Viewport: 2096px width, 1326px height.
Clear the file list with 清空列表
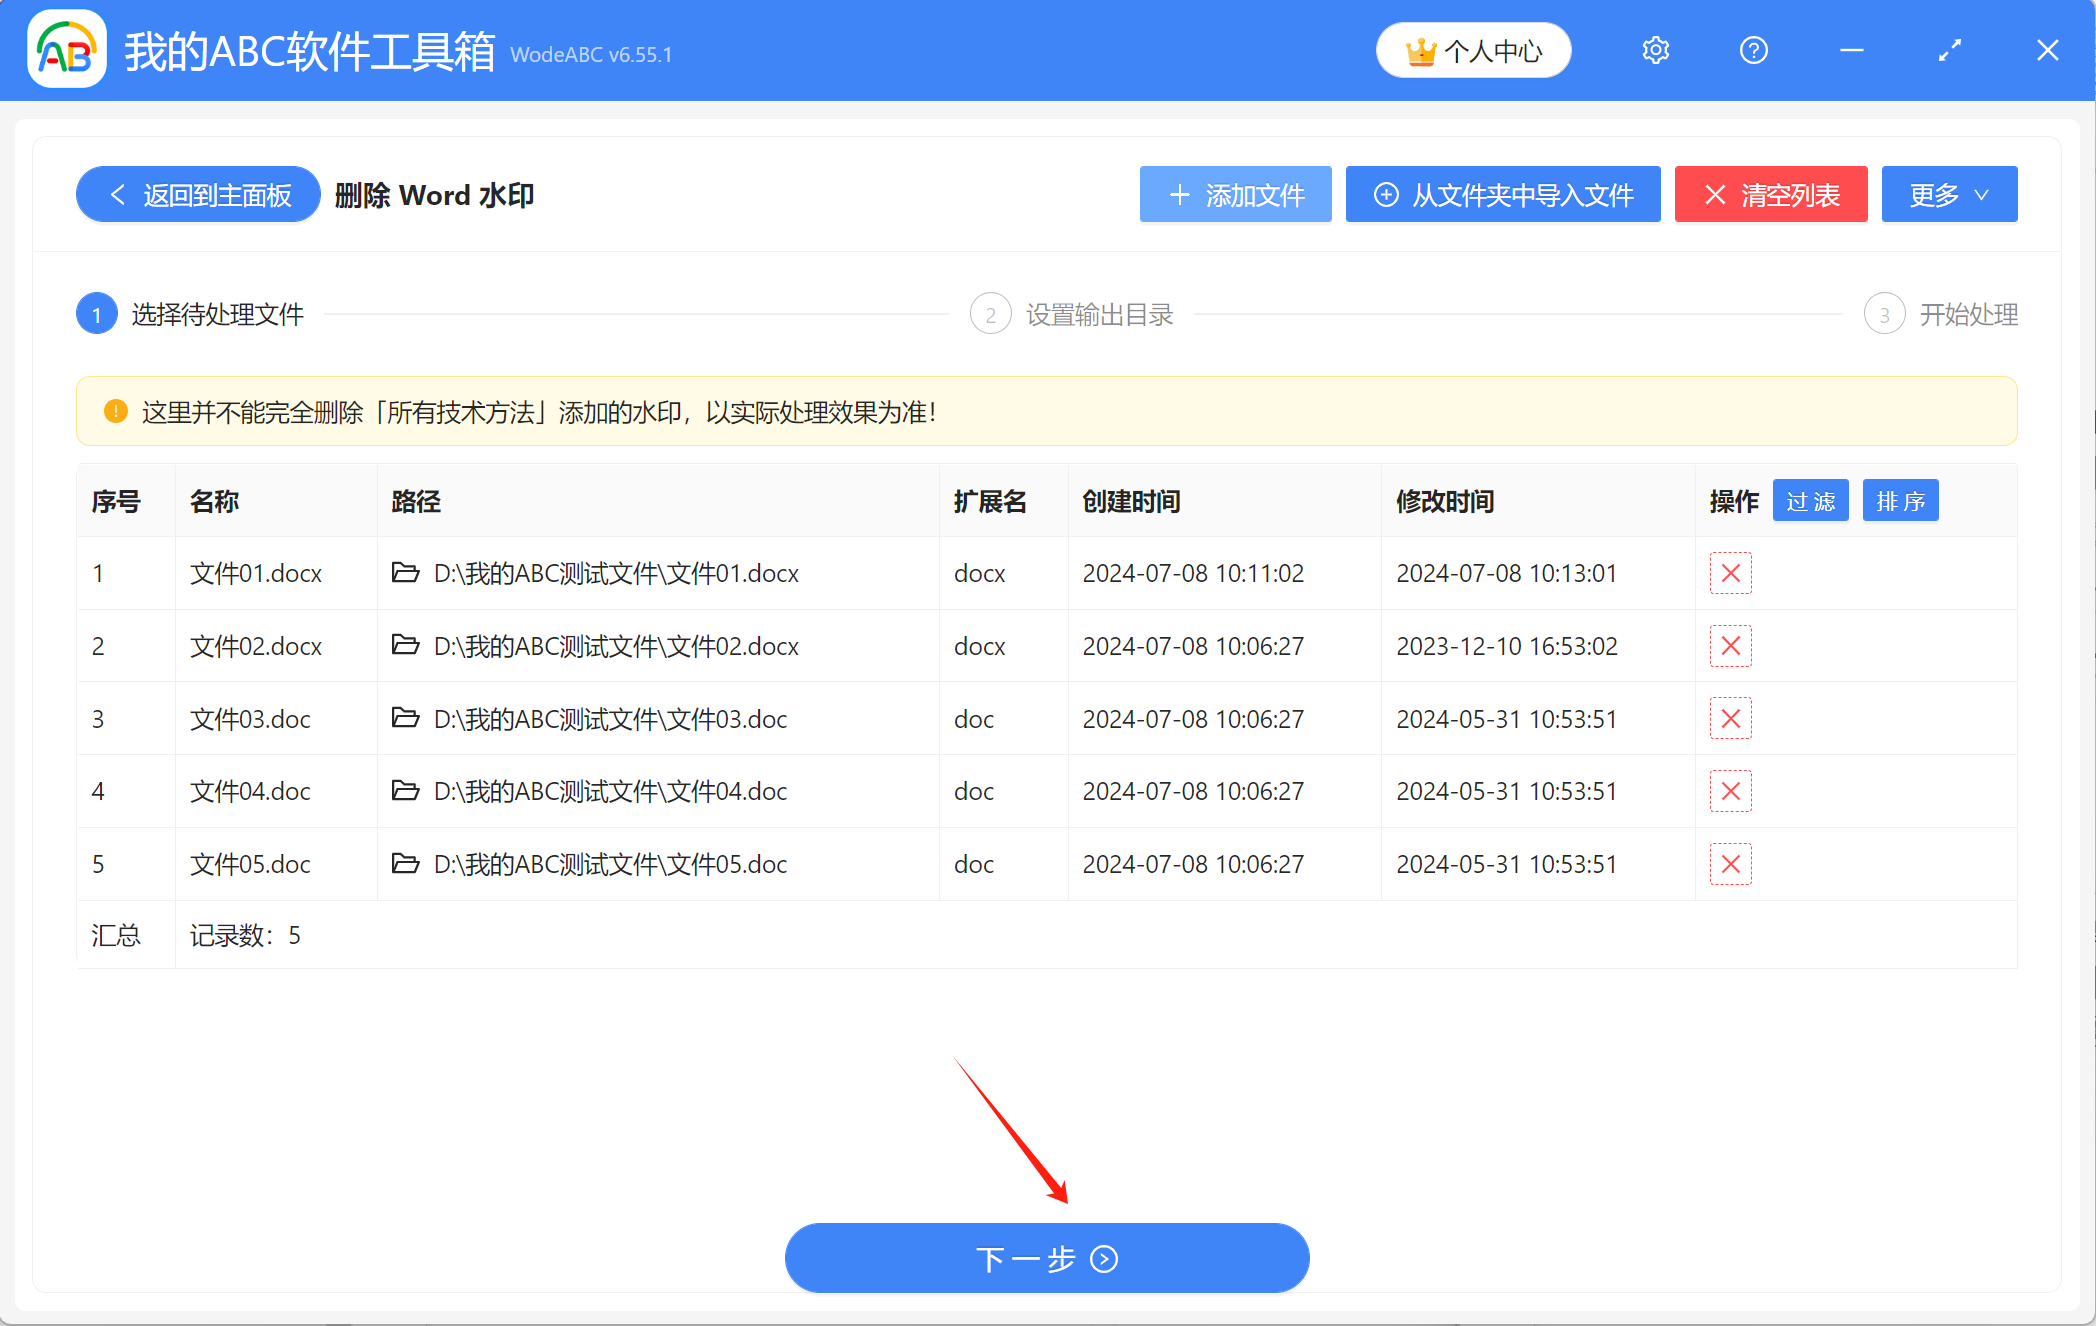(x=1770, y=194)
